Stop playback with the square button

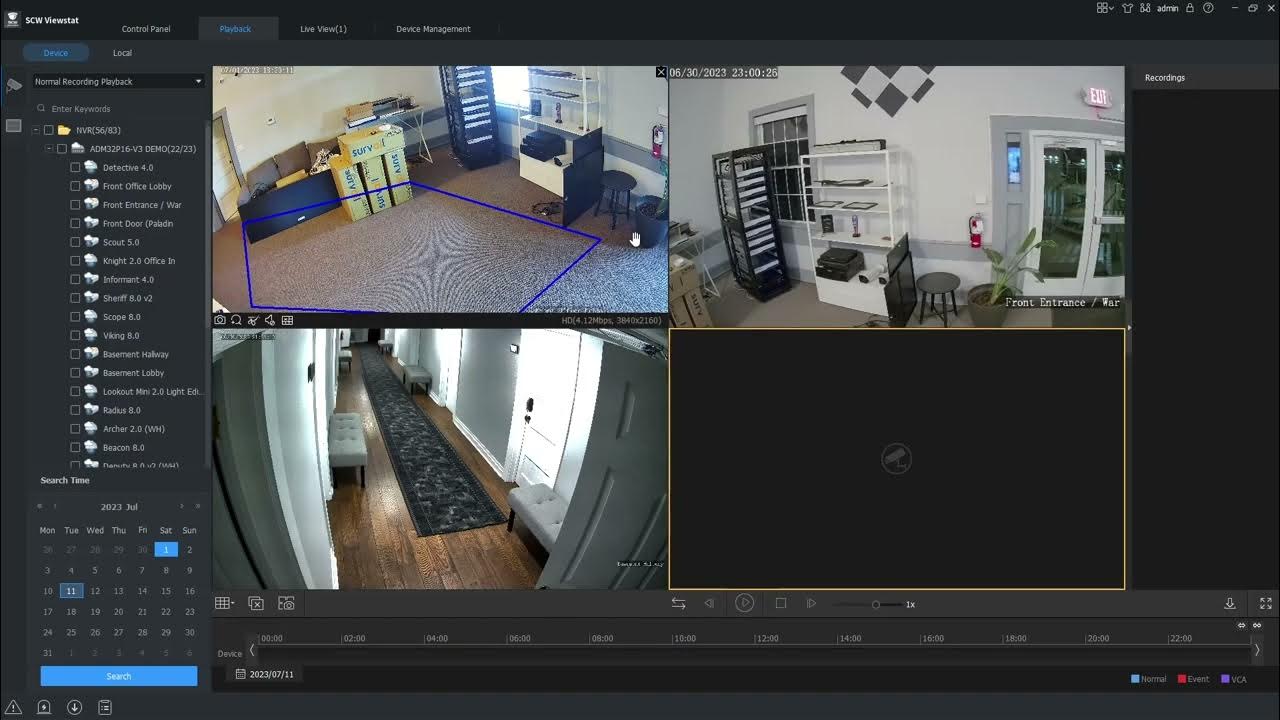click(781, 603)
